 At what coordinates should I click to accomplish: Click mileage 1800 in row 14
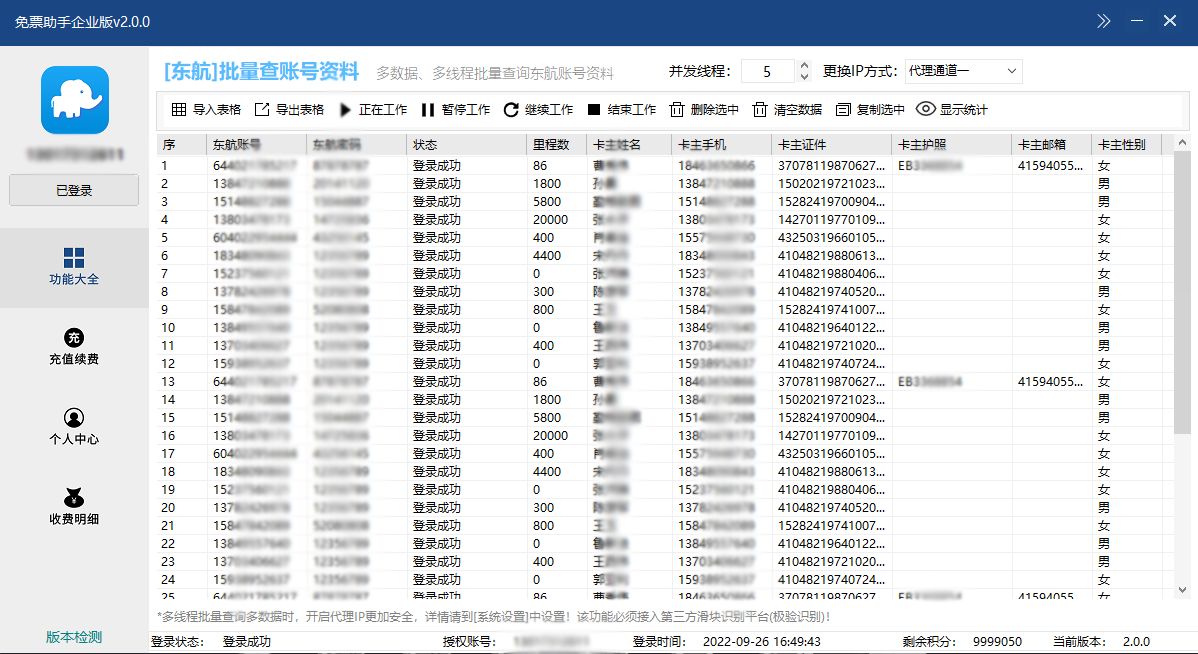click(x=547, y=400)
